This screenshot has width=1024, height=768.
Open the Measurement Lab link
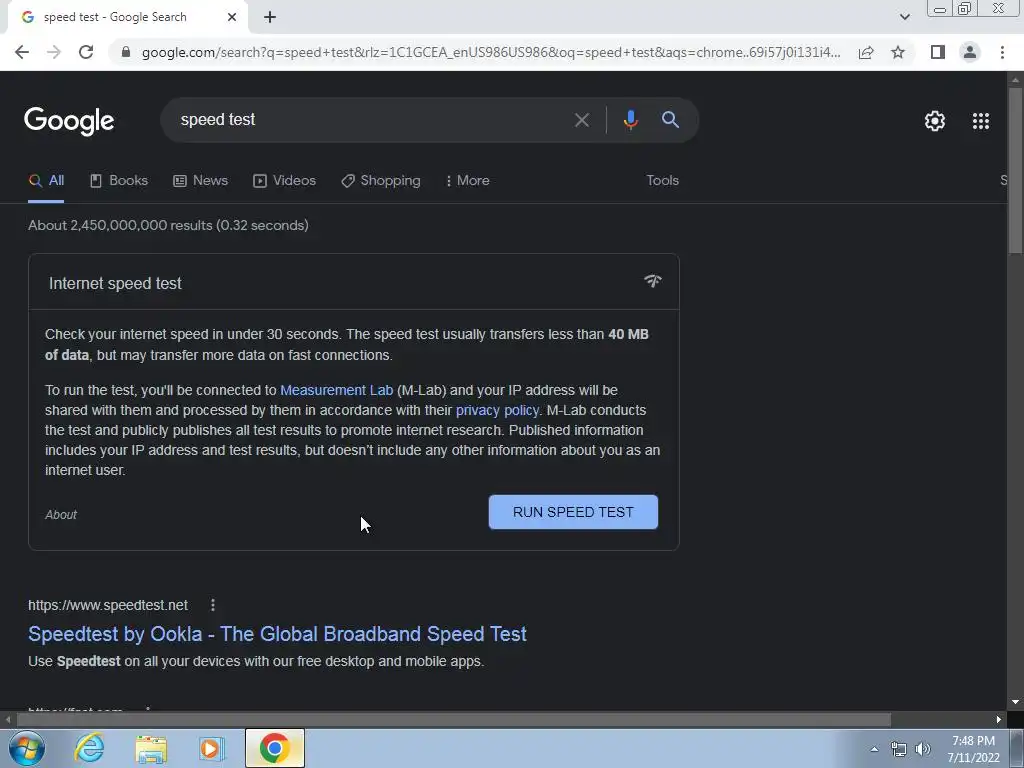[x=336, y=390]
